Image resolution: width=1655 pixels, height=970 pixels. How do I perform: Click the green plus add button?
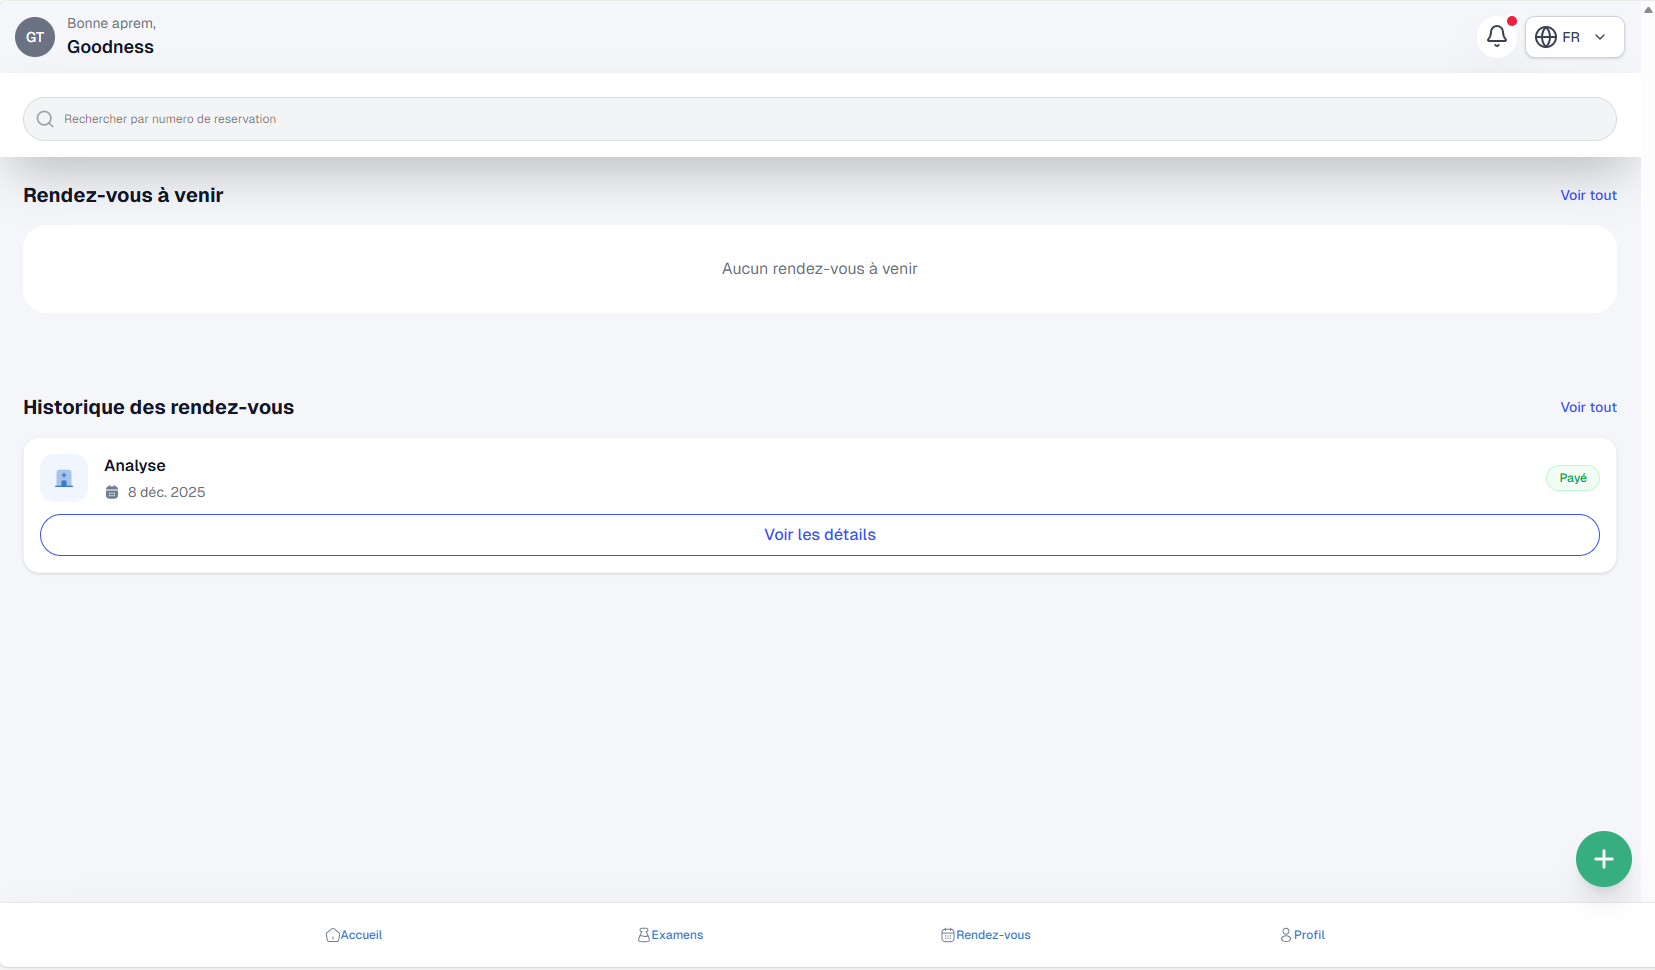point(1603,859)
